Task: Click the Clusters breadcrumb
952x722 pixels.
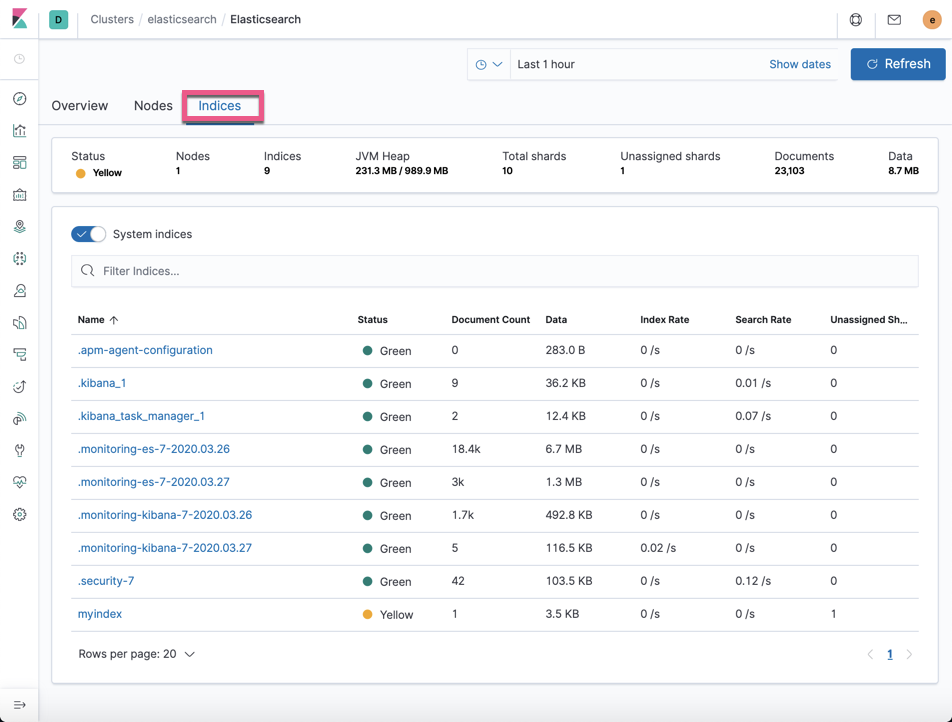Action: click(112, 19)
